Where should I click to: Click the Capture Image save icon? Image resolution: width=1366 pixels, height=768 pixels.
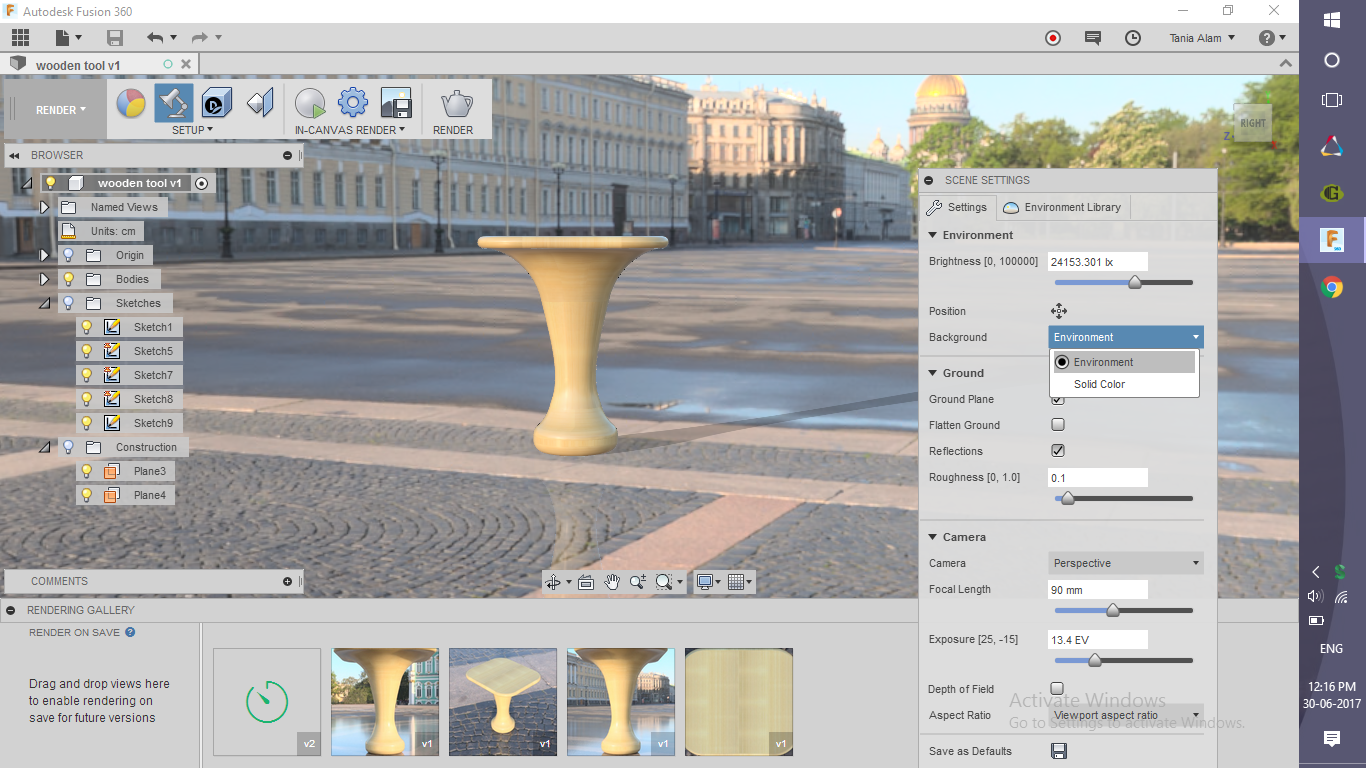[x=396, y=102]
